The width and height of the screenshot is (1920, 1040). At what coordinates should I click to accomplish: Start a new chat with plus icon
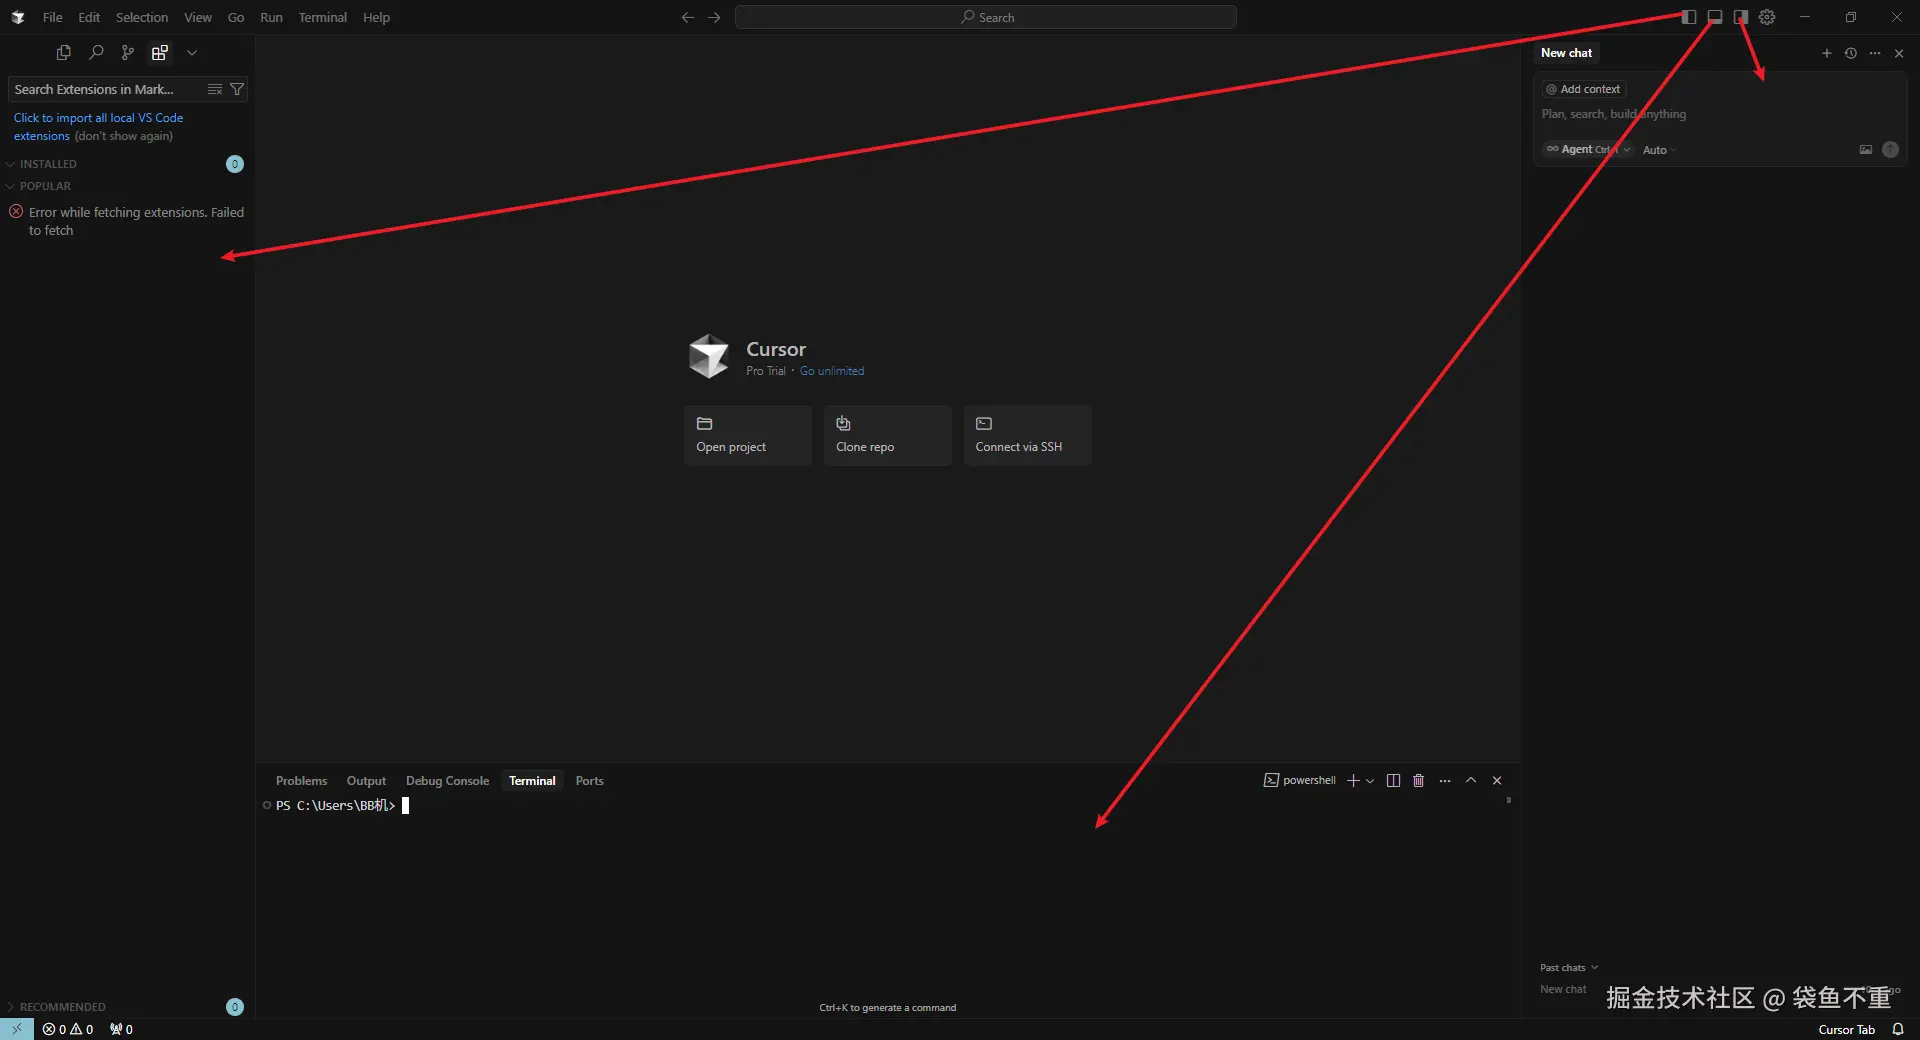[1827, 53]
